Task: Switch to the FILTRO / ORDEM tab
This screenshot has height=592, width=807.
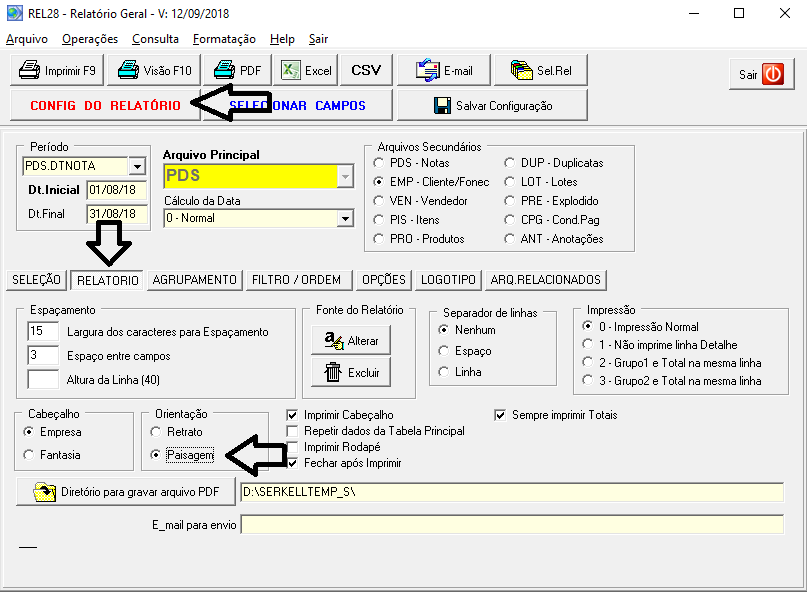Action: point(299,280)
